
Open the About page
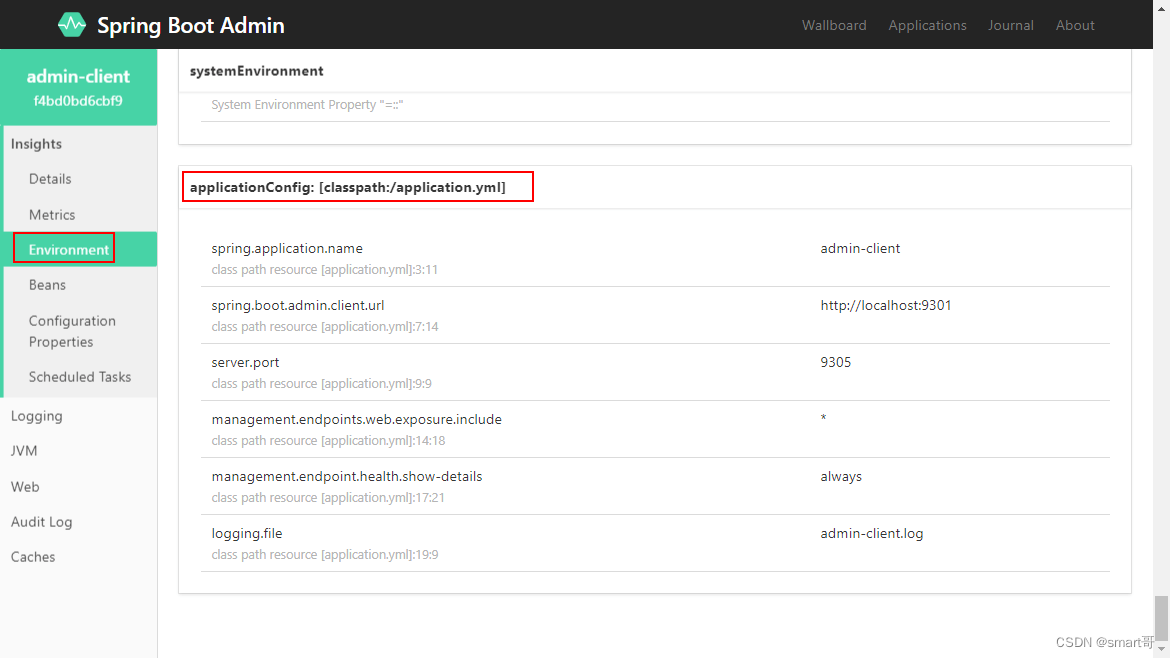[1075, 25]
